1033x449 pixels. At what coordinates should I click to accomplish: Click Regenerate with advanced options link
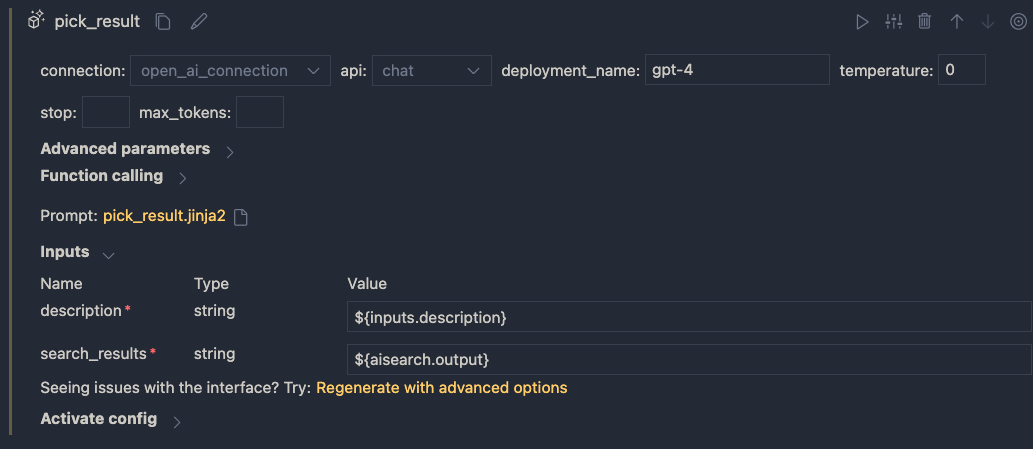click(x=441, y=387)
